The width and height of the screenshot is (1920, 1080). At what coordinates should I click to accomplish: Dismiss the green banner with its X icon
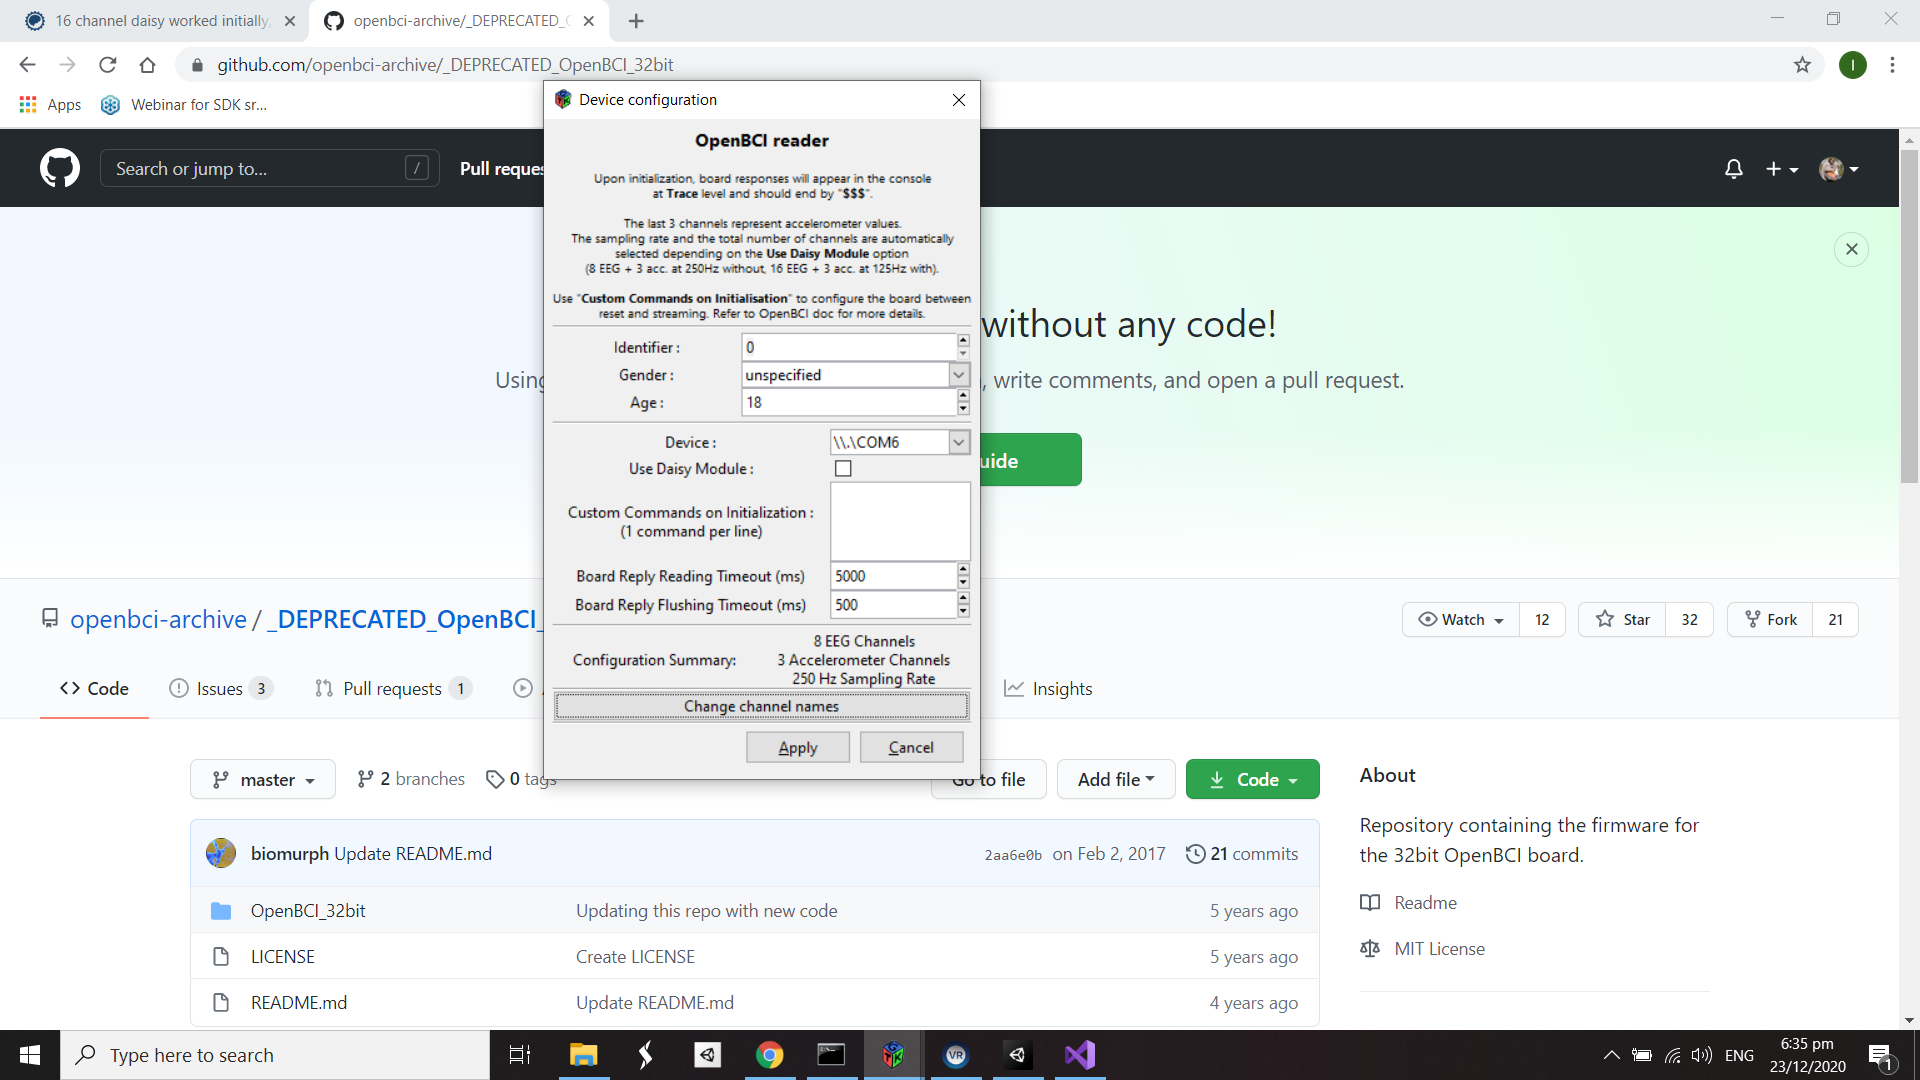pos(1852,249)
